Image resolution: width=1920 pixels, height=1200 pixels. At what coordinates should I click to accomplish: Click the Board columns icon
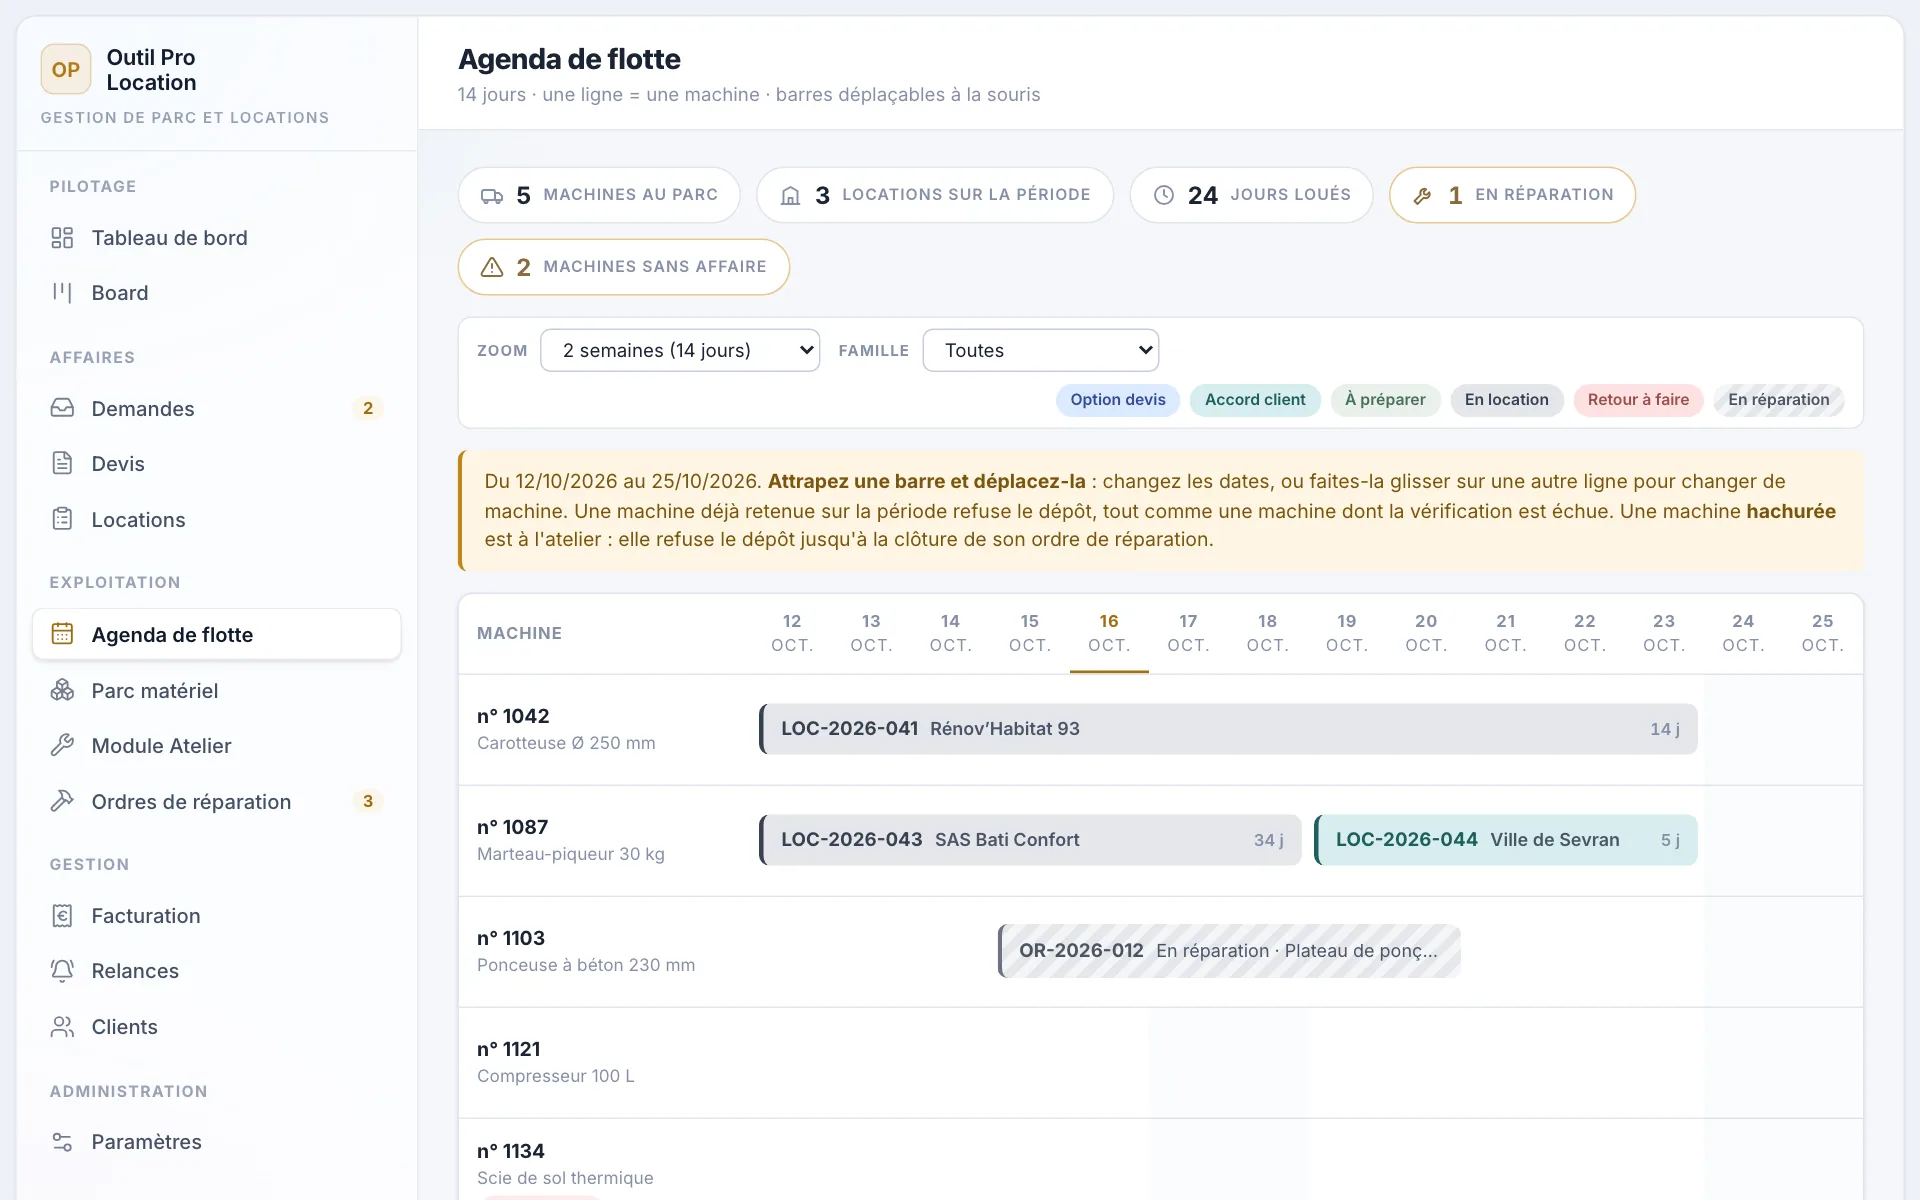[62, 293]
